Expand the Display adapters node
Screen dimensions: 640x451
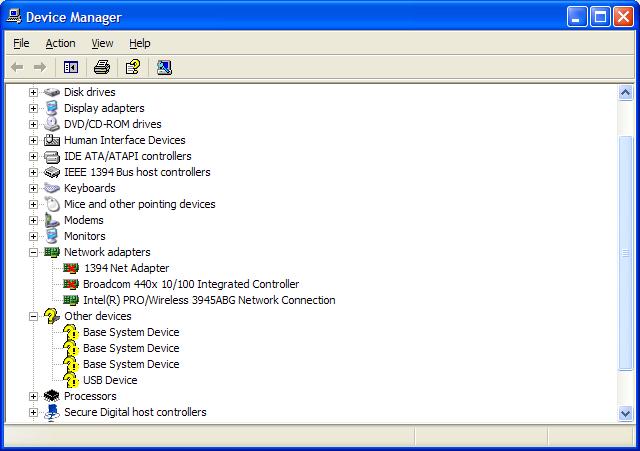pos(33,108)
